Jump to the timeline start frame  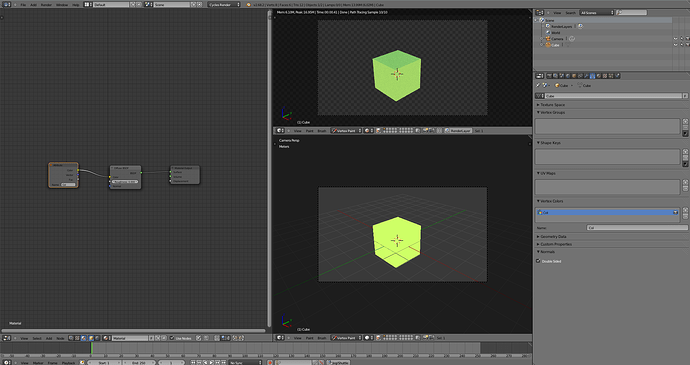point(192,362)
